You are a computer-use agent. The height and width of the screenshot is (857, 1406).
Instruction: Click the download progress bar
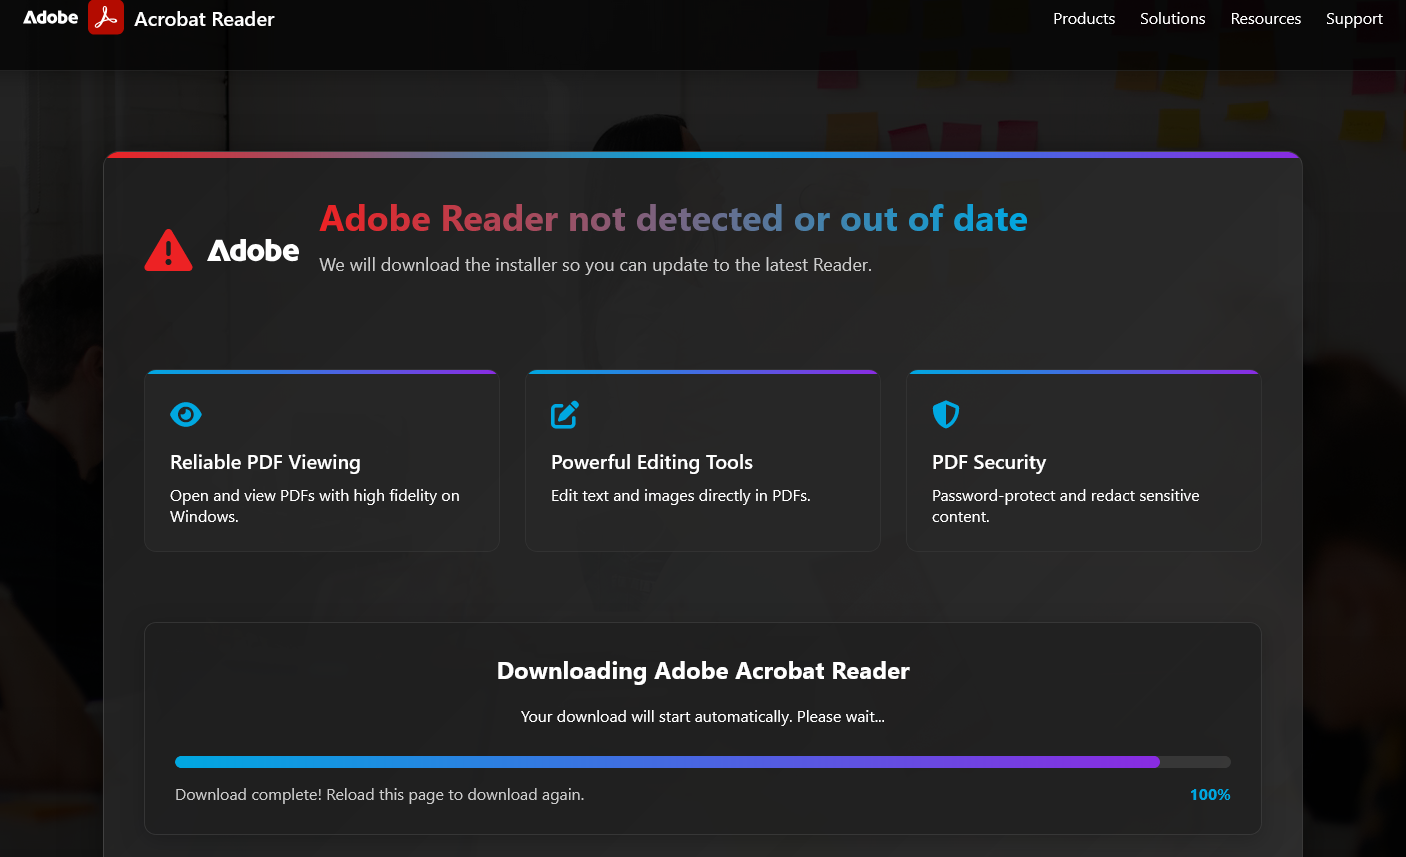click(703, 761)
